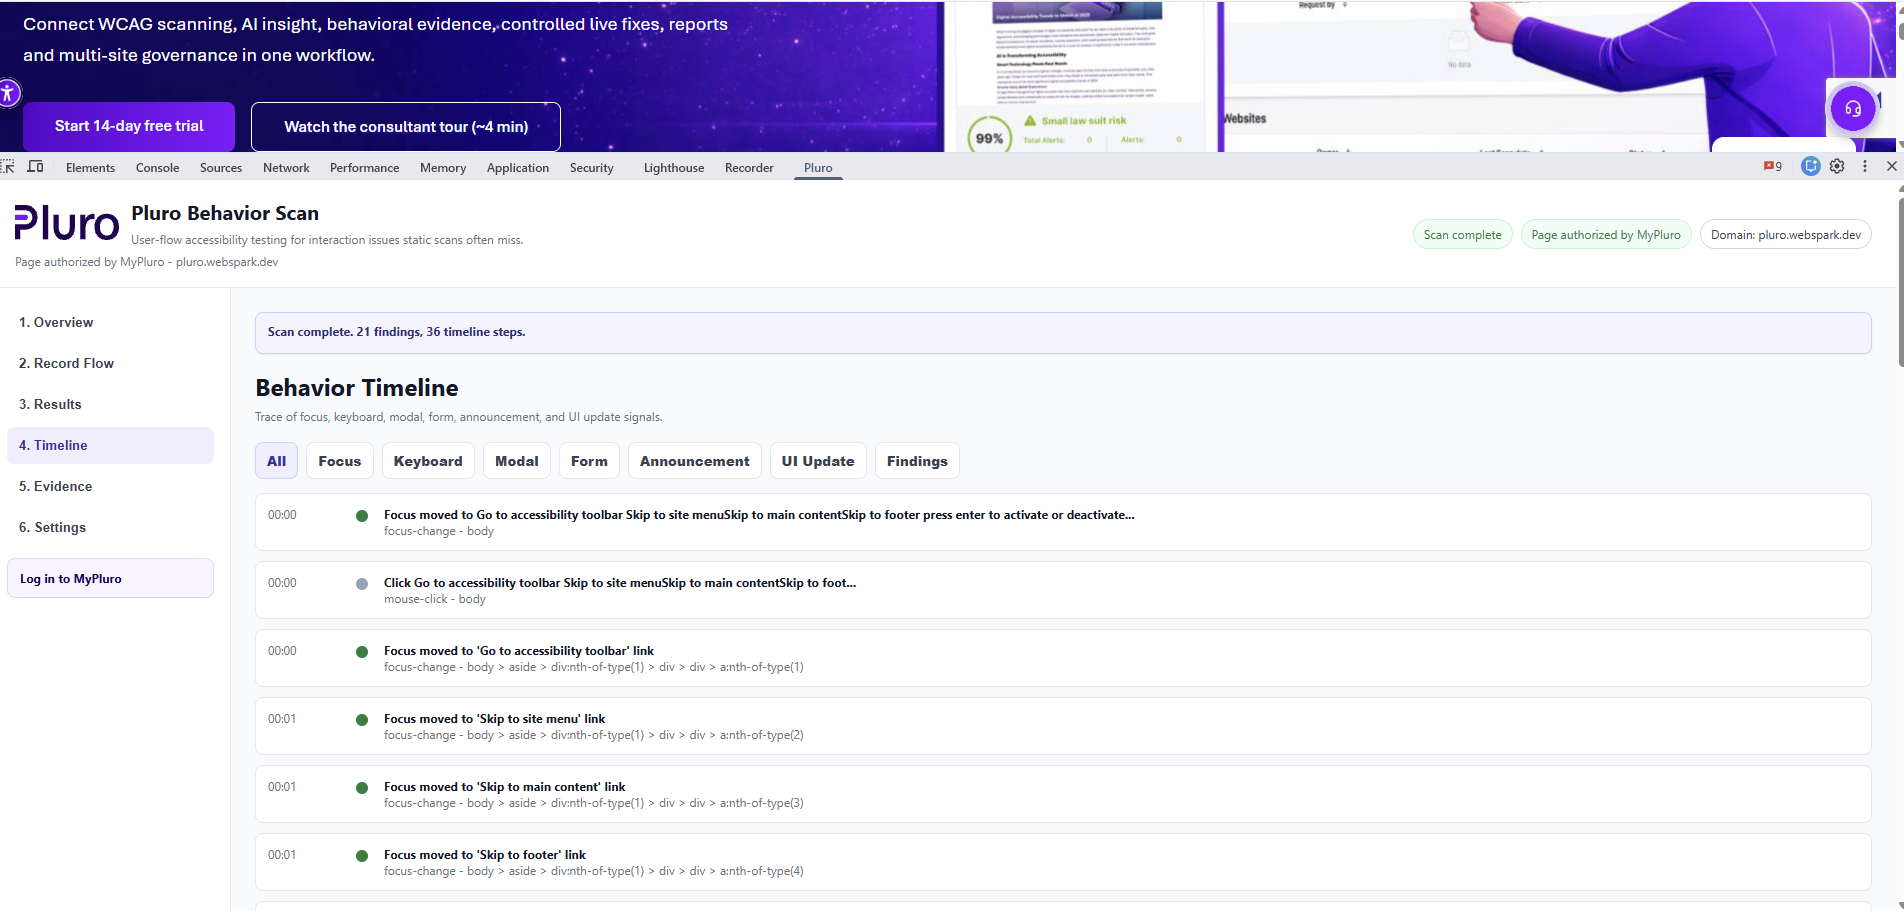
Task: Select the Performance tab
Action: (x=364, y=168)
